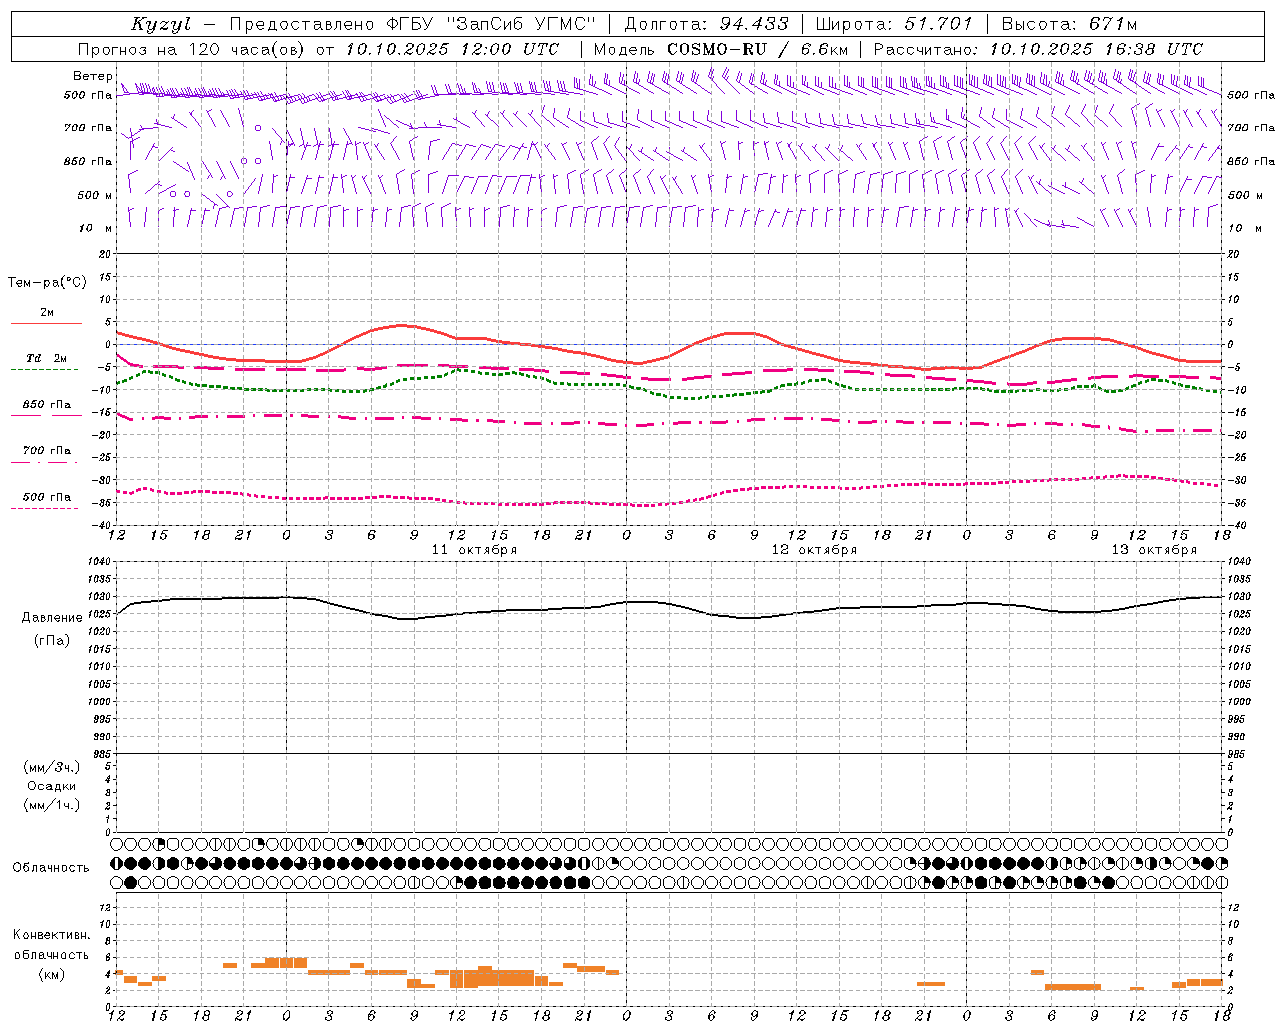Click the (гПа) unit label under Давление
The height and width of the screenshot is (1024, 1280).
52,641
